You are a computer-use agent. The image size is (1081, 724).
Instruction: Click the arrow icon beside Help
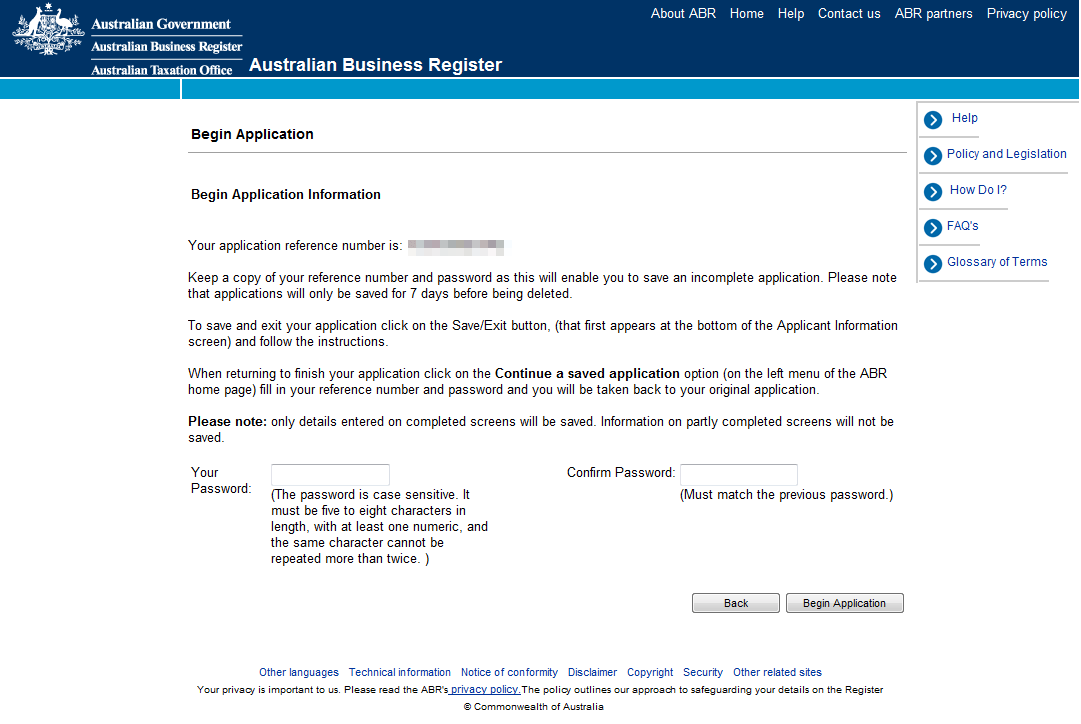click(933, 120)
